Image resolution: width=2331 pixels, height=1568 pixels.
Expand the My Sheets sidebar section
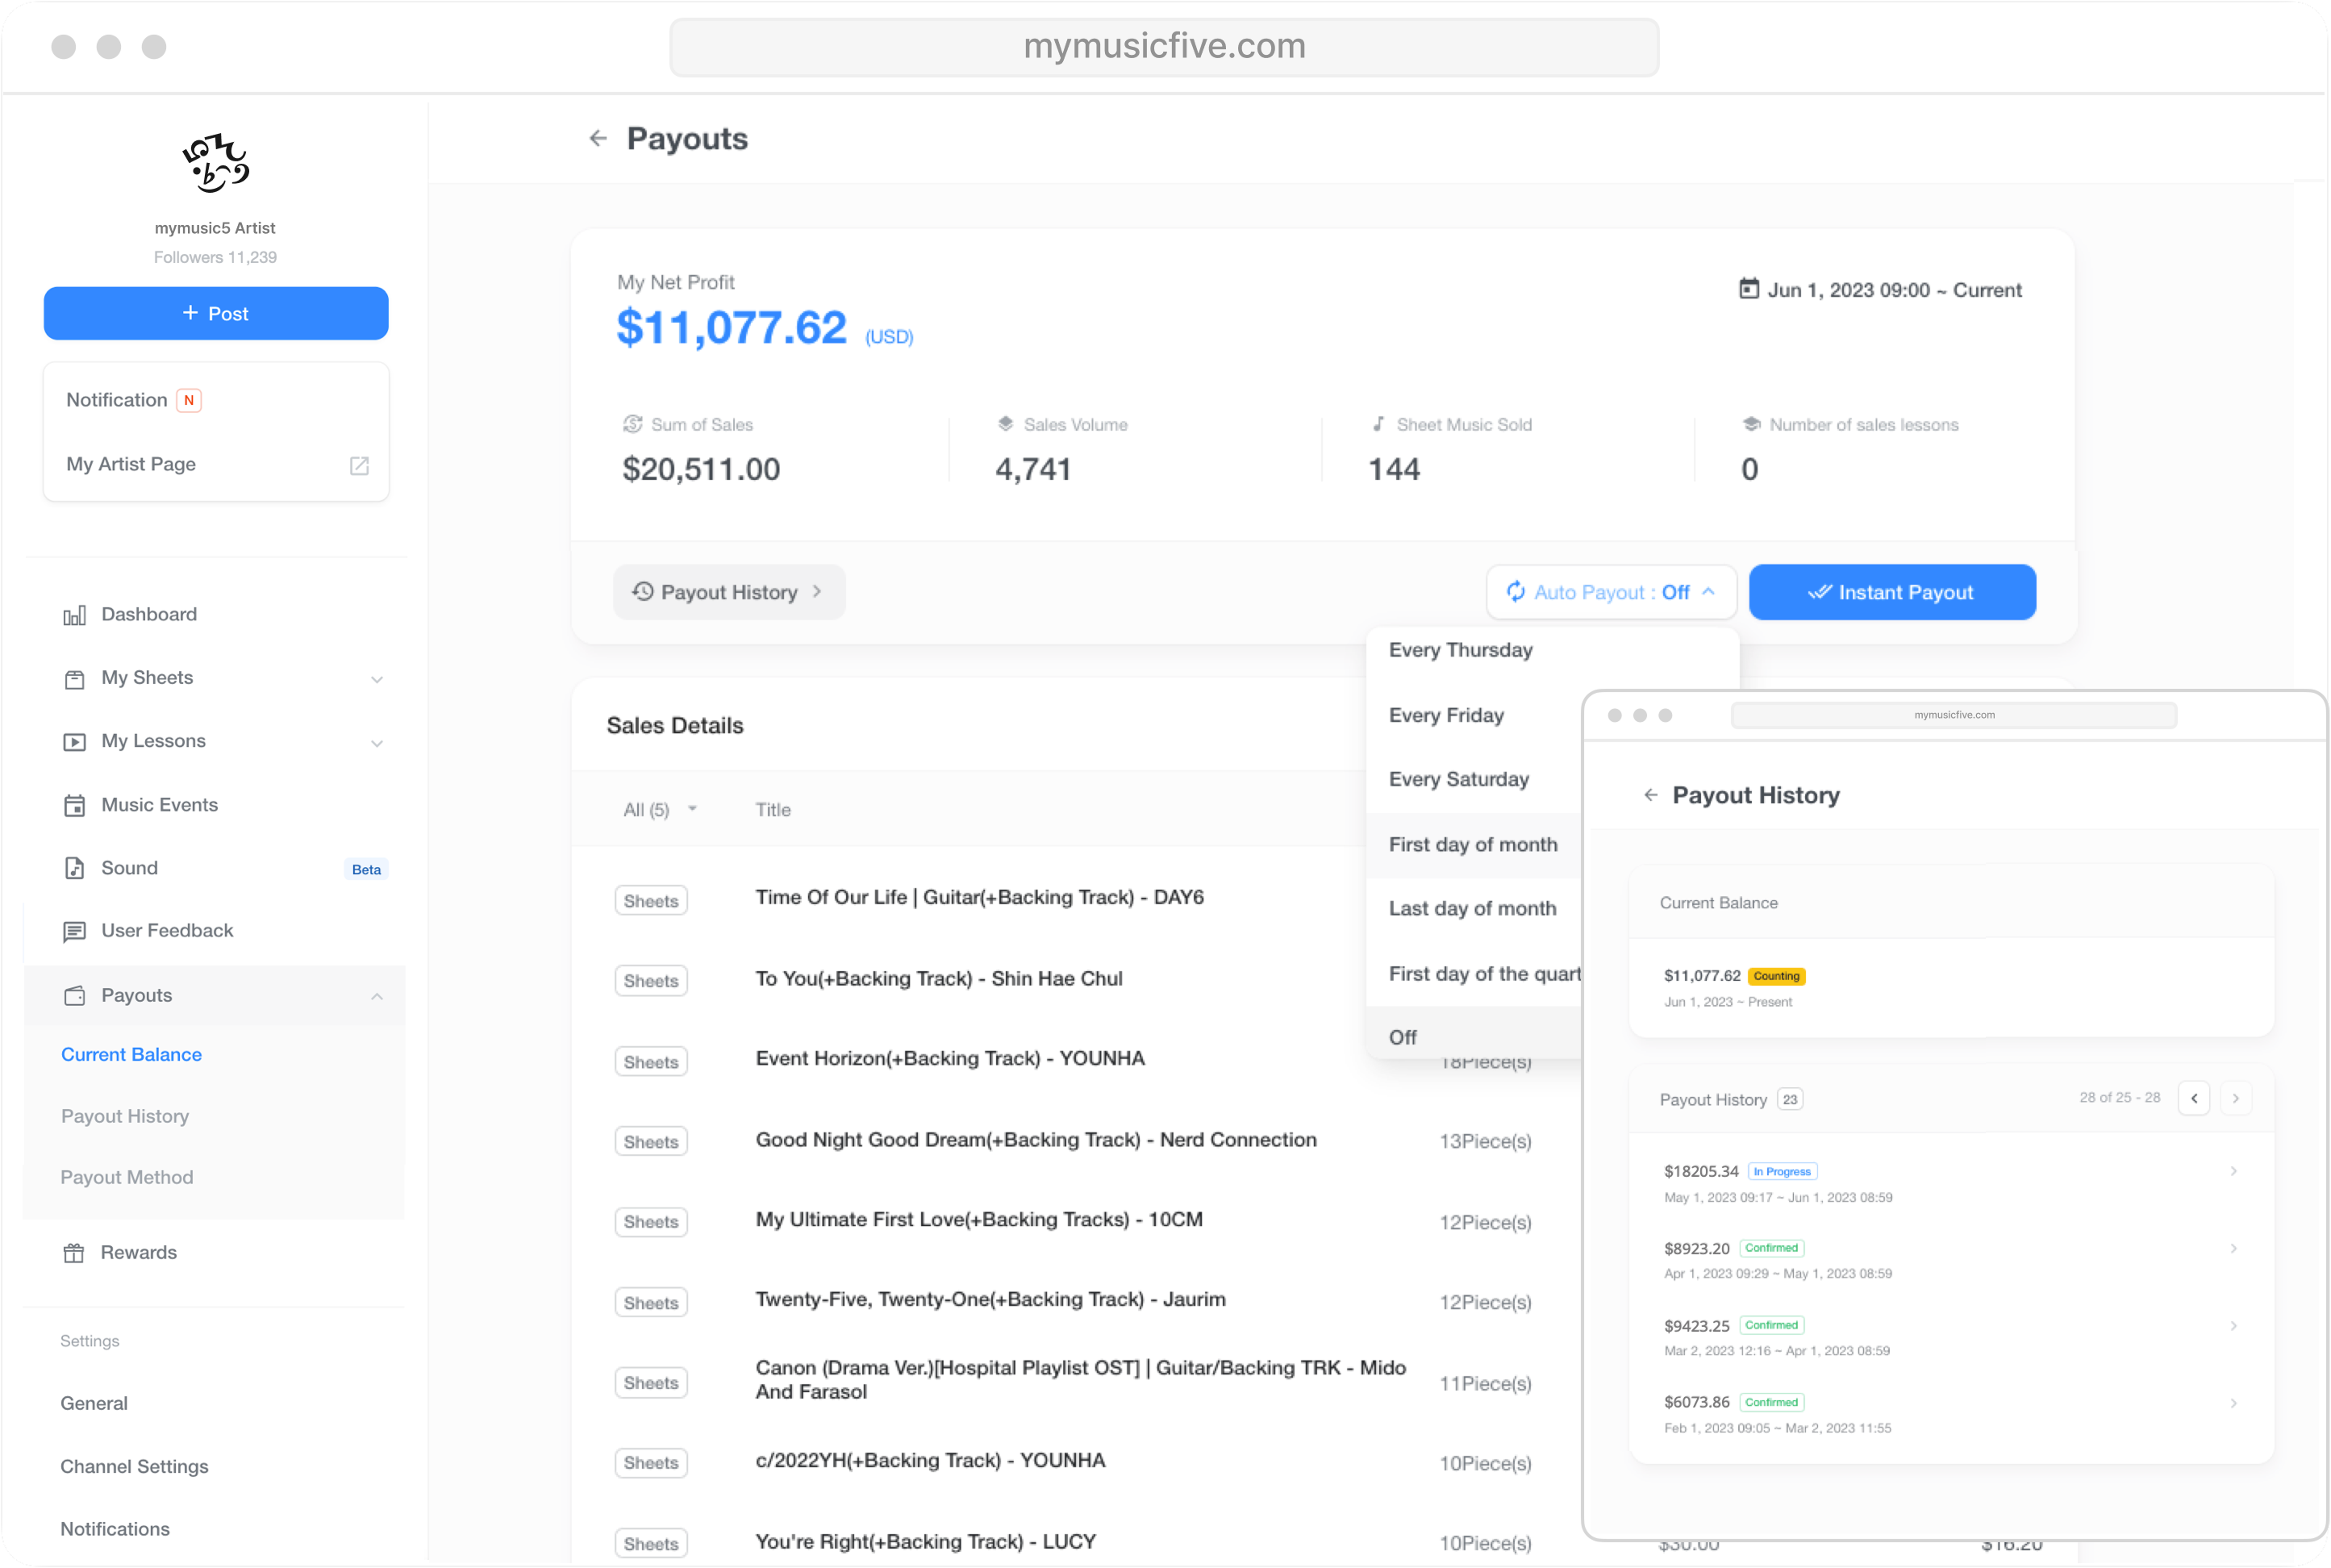(x=377, y=679)
